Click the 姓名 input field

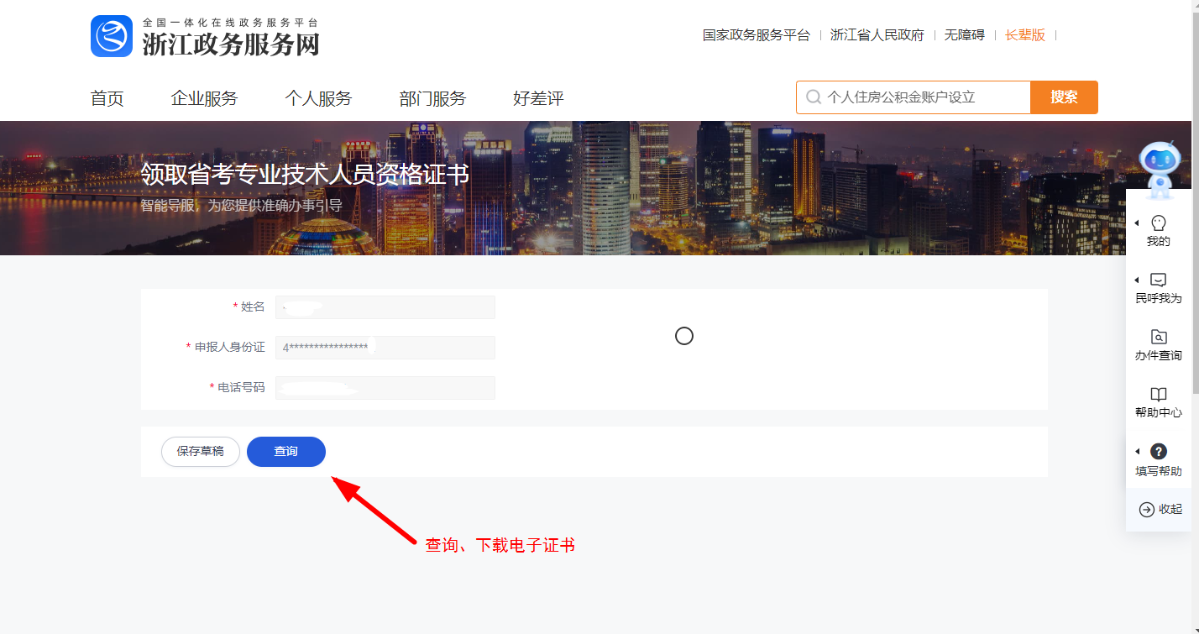(x=384, y=307)
